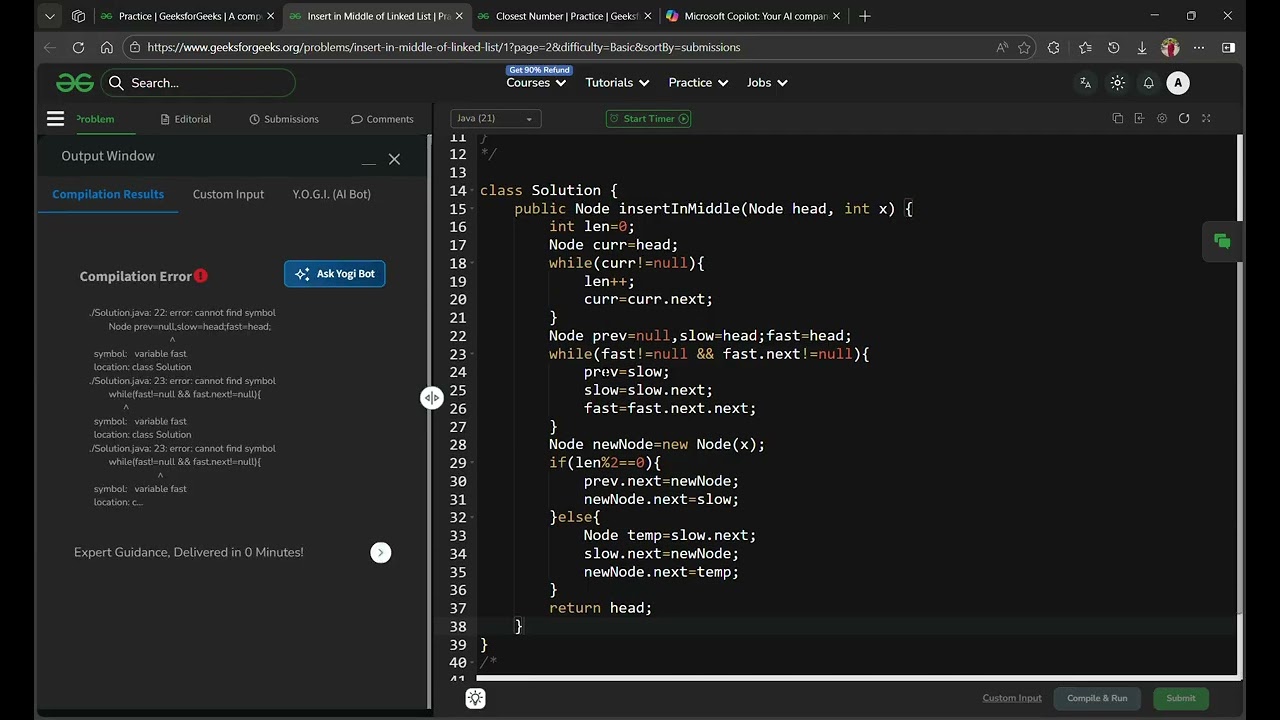
Task: Click code line 'return head;'
Action: click(600, 608)
